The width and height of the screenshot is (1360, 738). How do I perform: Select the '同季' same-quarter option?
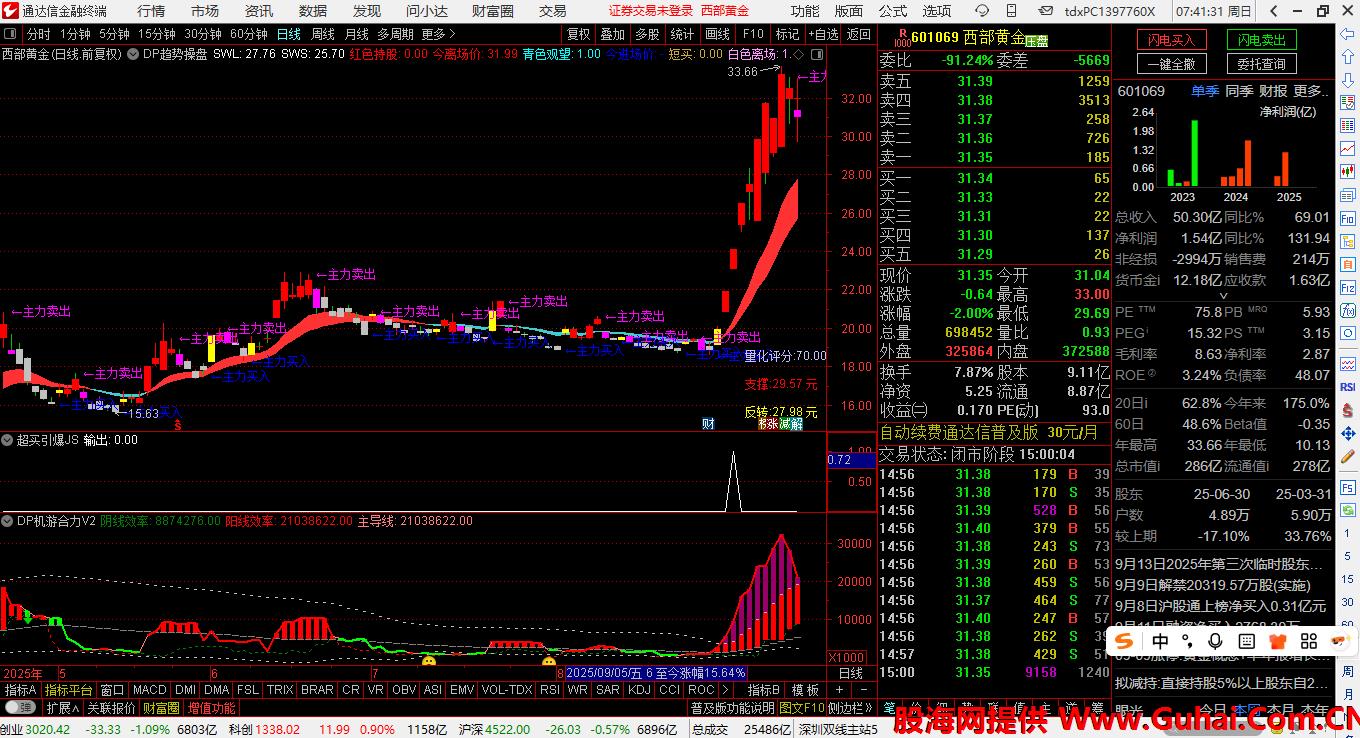[1239, 91]
